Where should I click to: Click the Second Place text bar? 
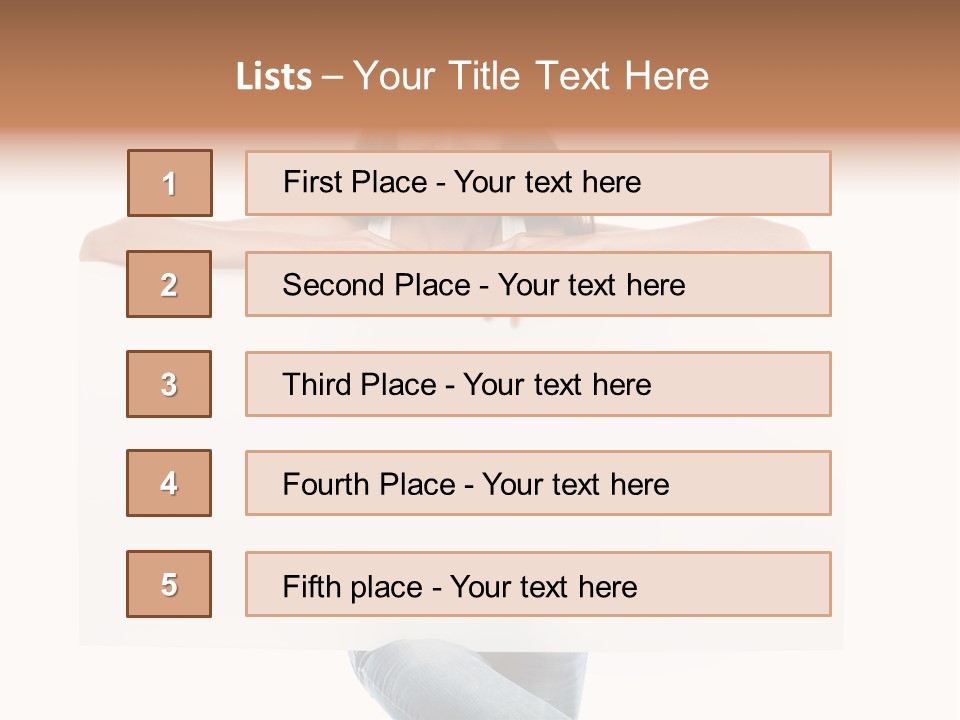(x=538, y=284)
